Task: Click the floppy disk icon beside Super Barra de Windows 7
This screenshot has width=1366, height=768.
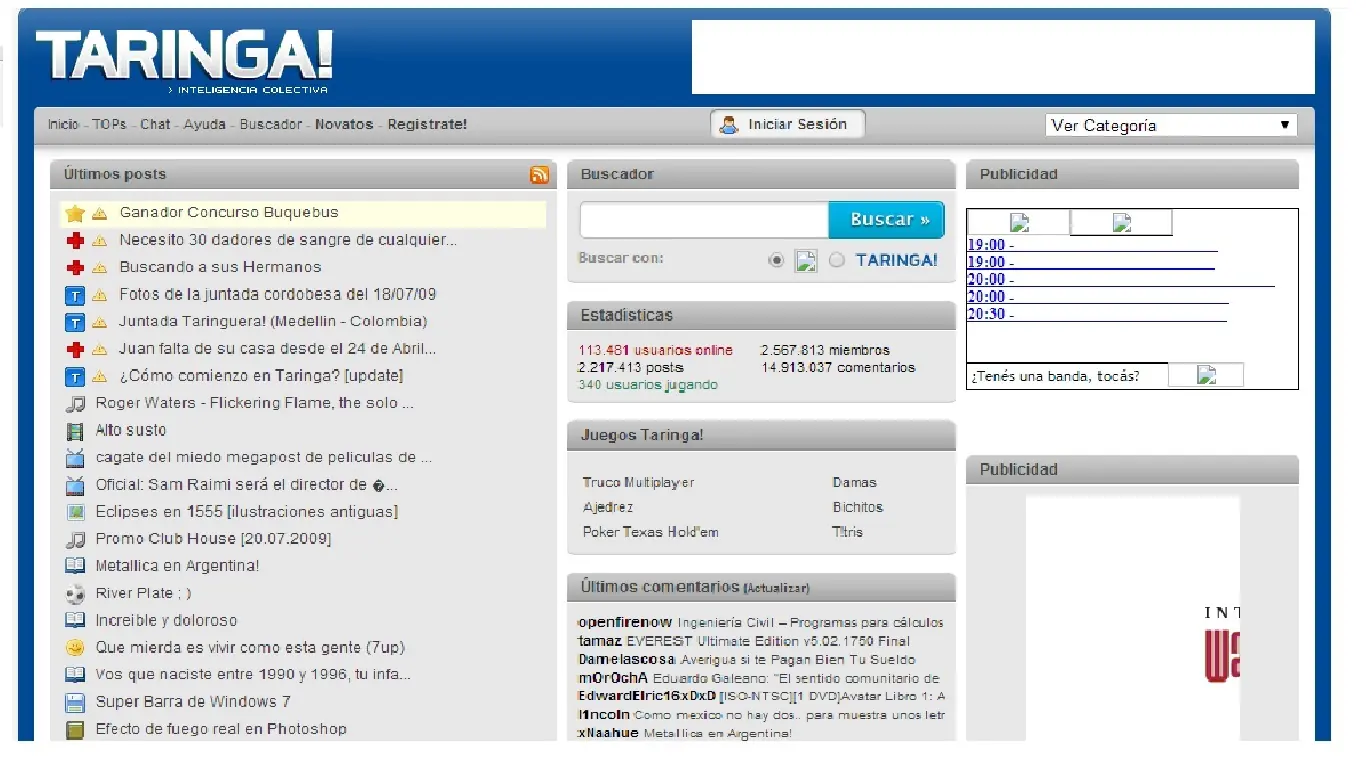Action: click(x=75, y=702)
